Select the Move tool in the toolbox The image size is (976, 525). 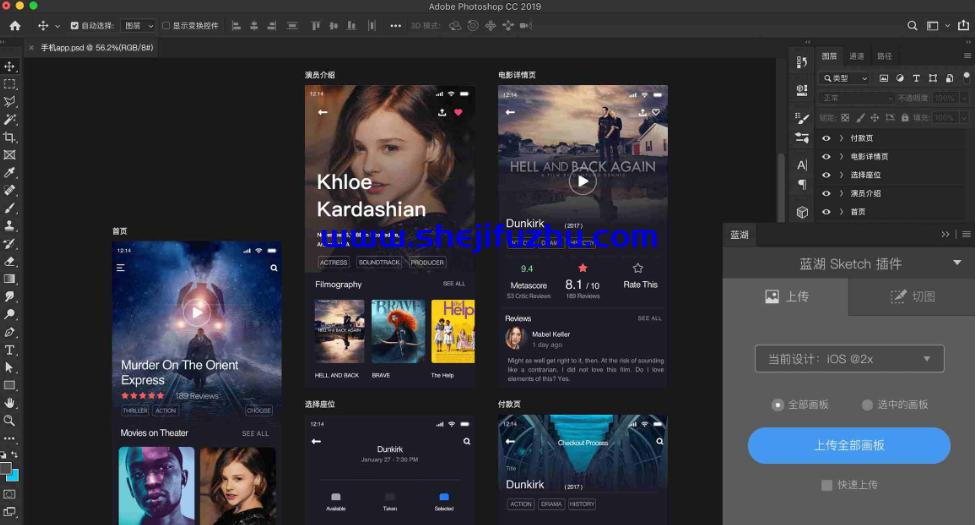pos(9,66)
